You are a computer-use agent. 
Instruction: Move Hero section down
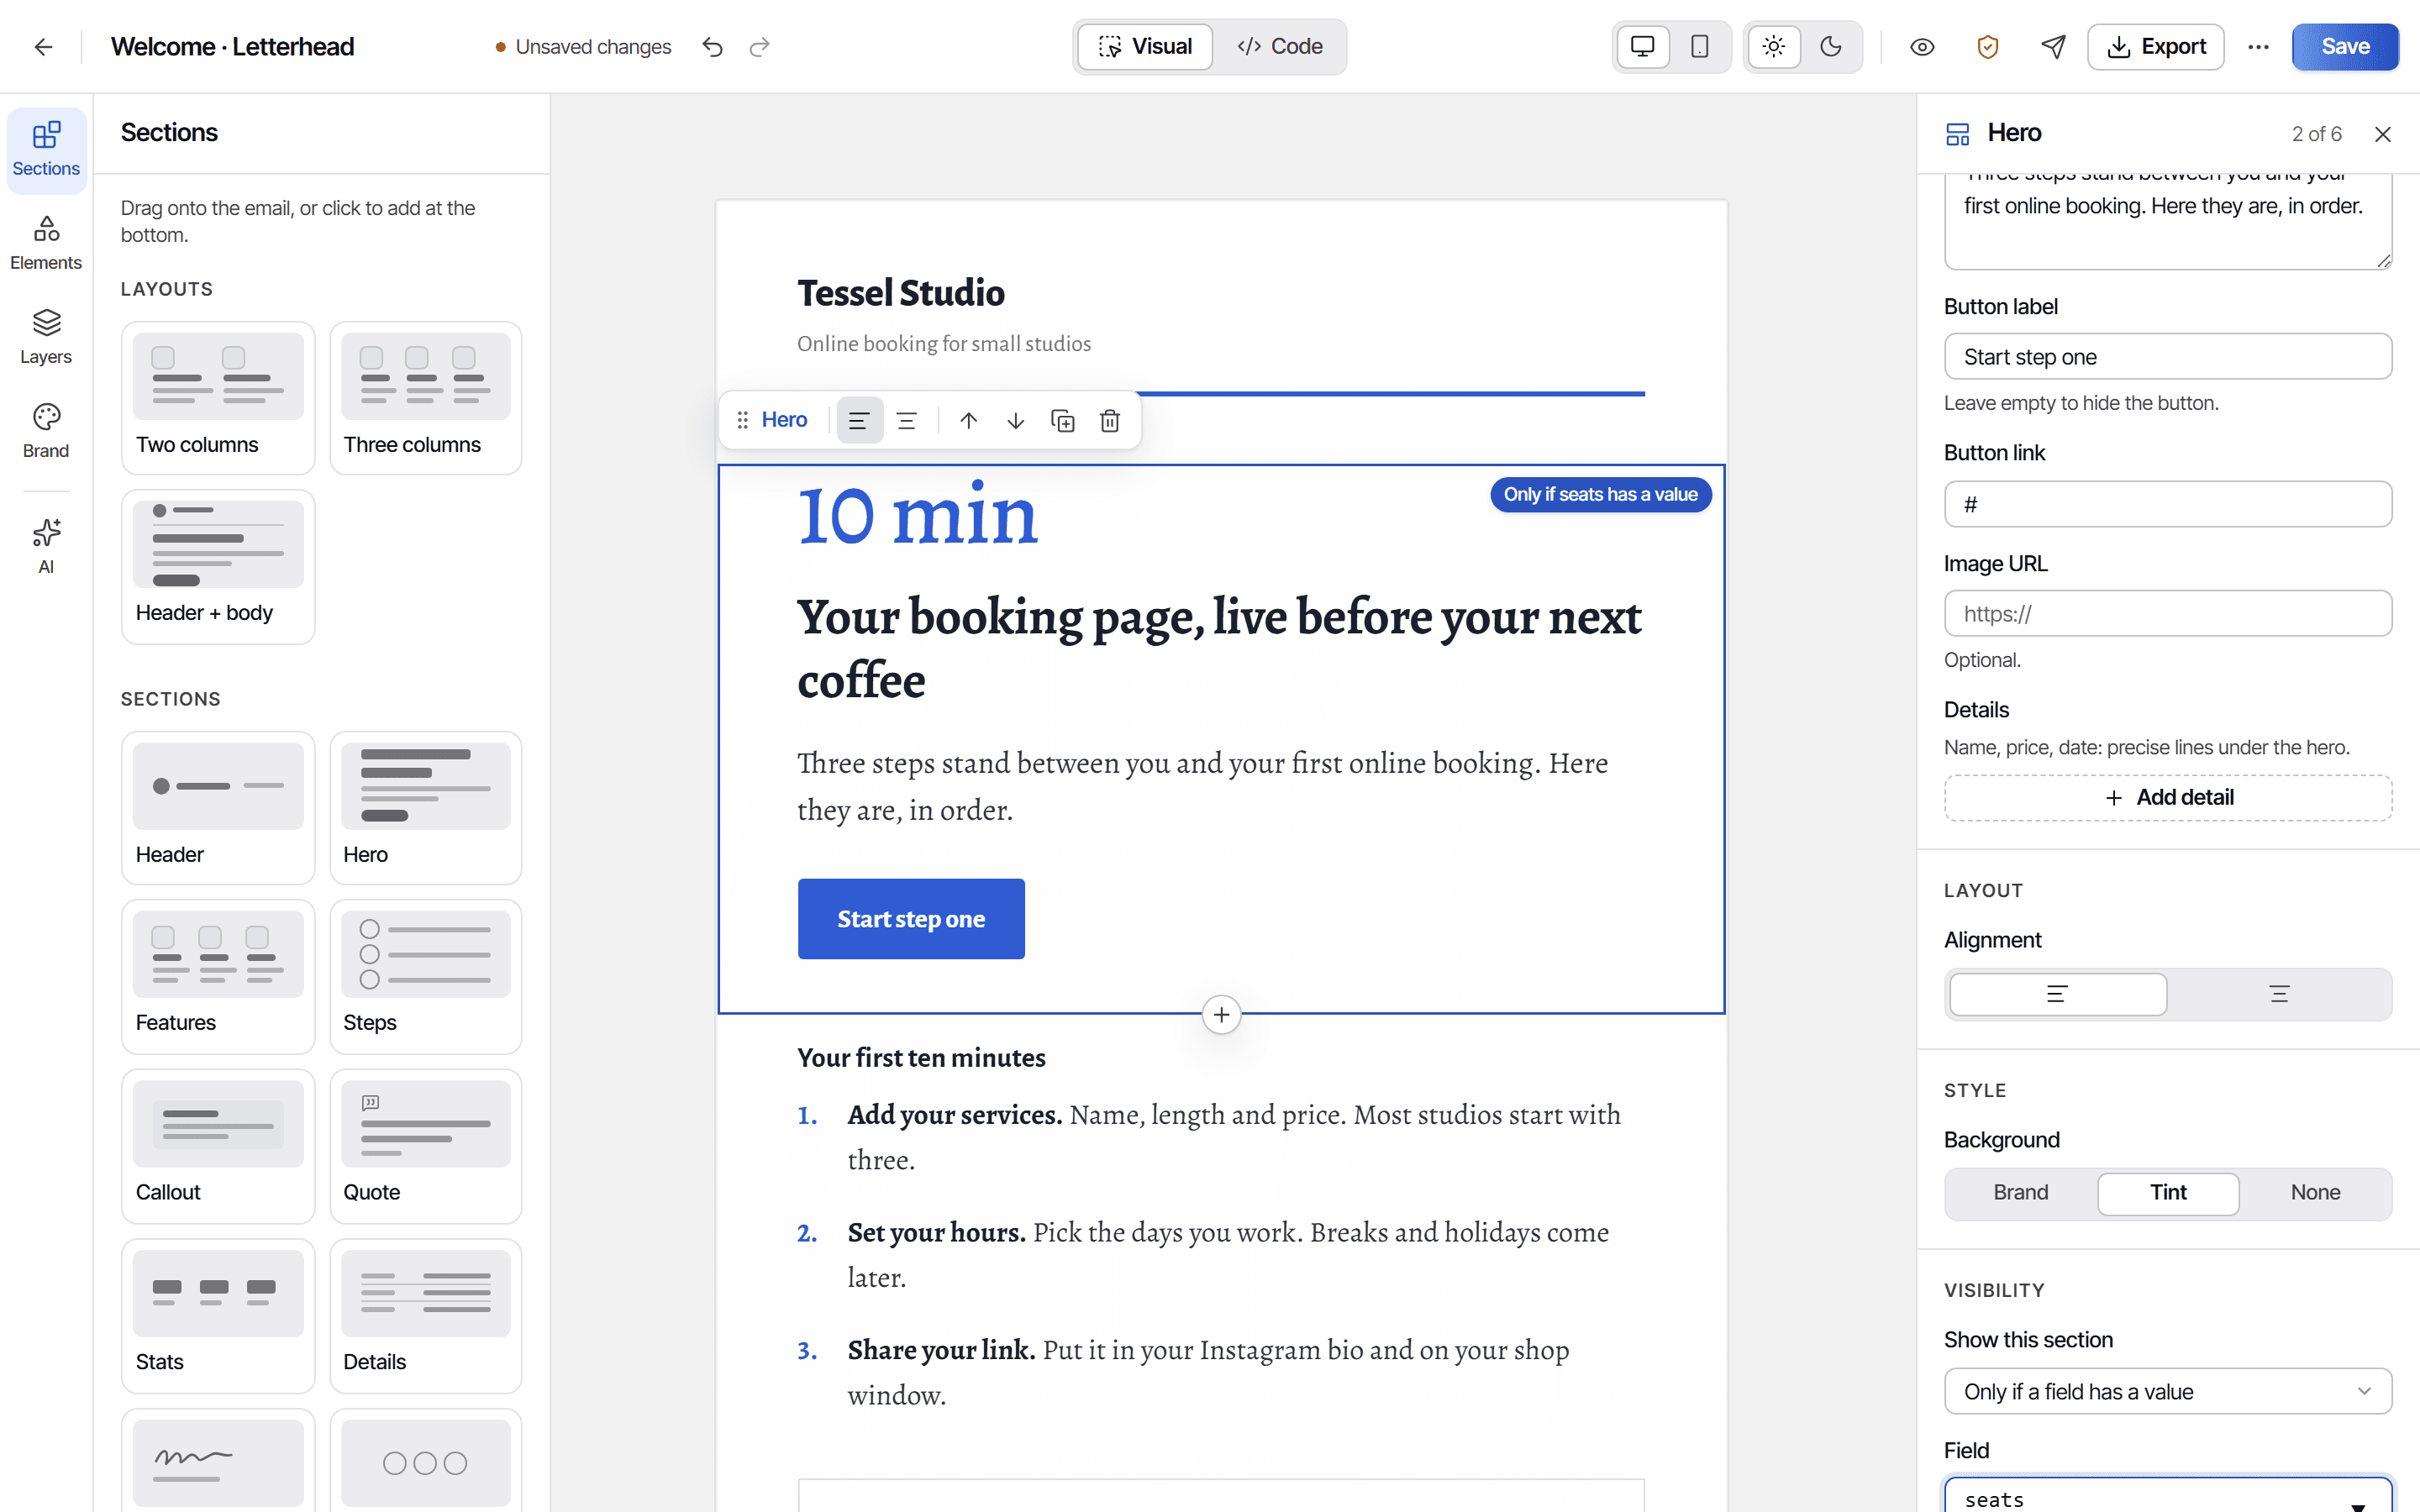click(x=1015, y=420)
